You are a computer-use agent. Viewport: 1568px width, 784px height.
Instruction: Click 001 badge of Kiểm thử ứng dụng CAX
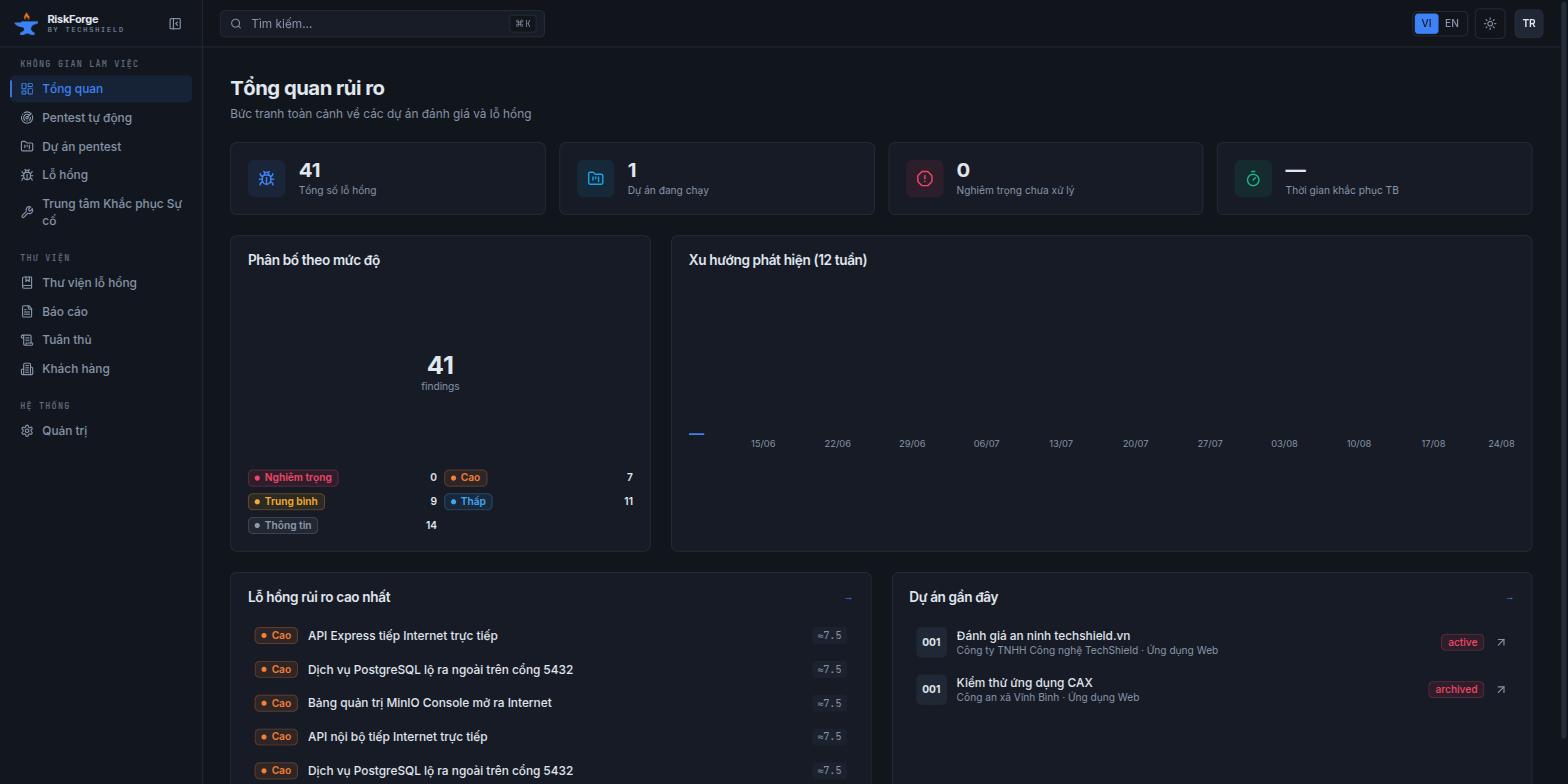coord(931,689)
